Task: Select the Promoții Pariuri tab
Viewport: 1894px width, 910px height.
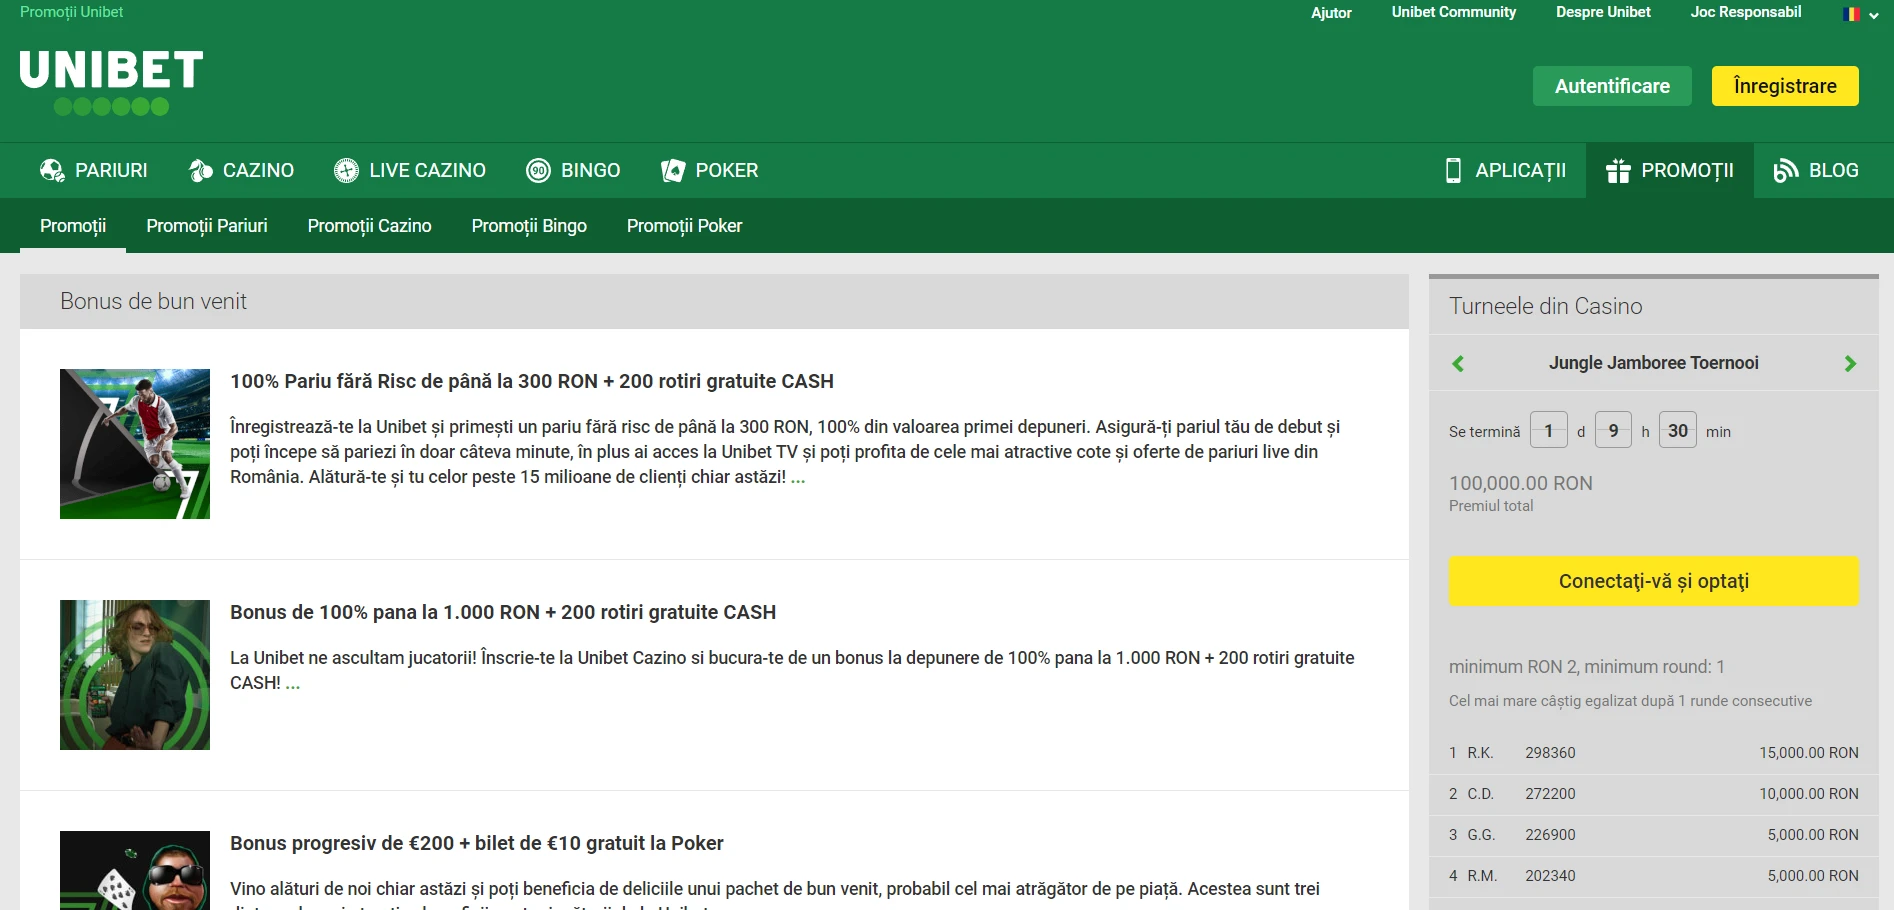Action: (x=207, y=226)
